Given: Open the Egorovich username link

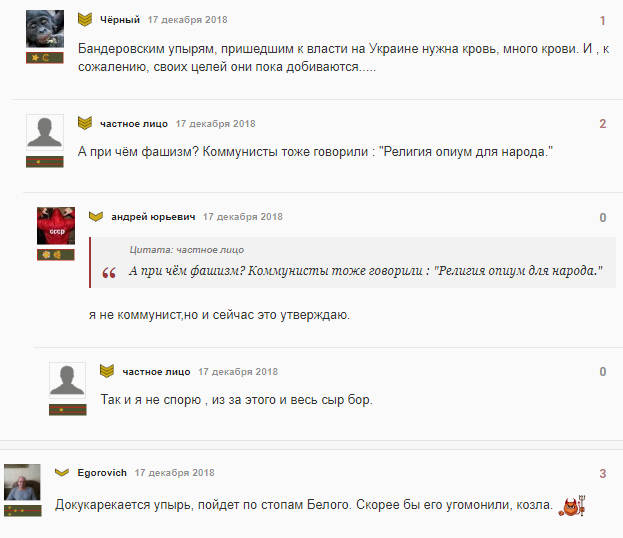Looking at the screenshot, I should (x=102, y=473).
